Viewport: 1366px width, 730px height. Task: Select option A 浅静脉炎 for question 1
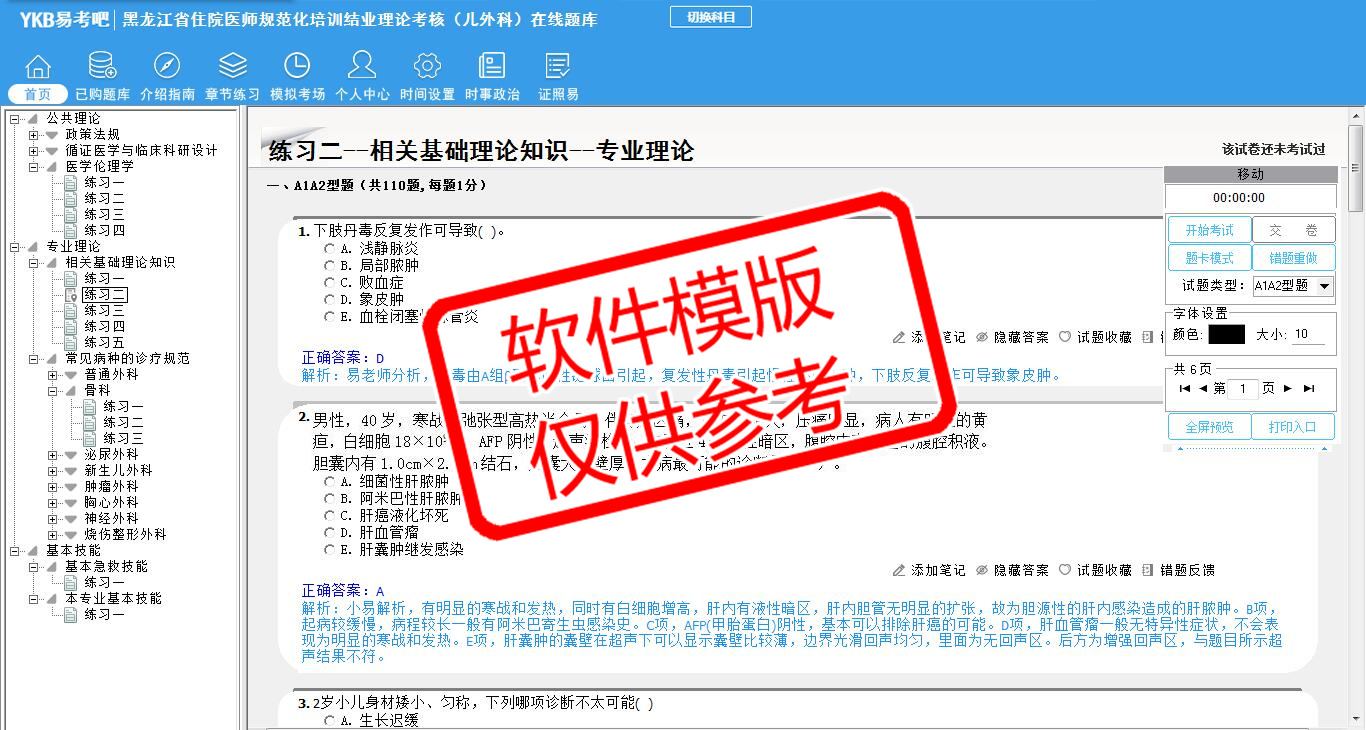point(329,248)
